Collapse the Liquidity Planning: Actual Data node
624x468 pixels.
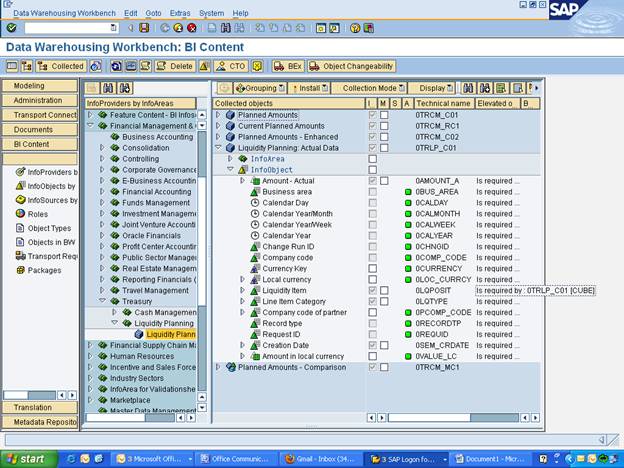[x=218, y=148]
